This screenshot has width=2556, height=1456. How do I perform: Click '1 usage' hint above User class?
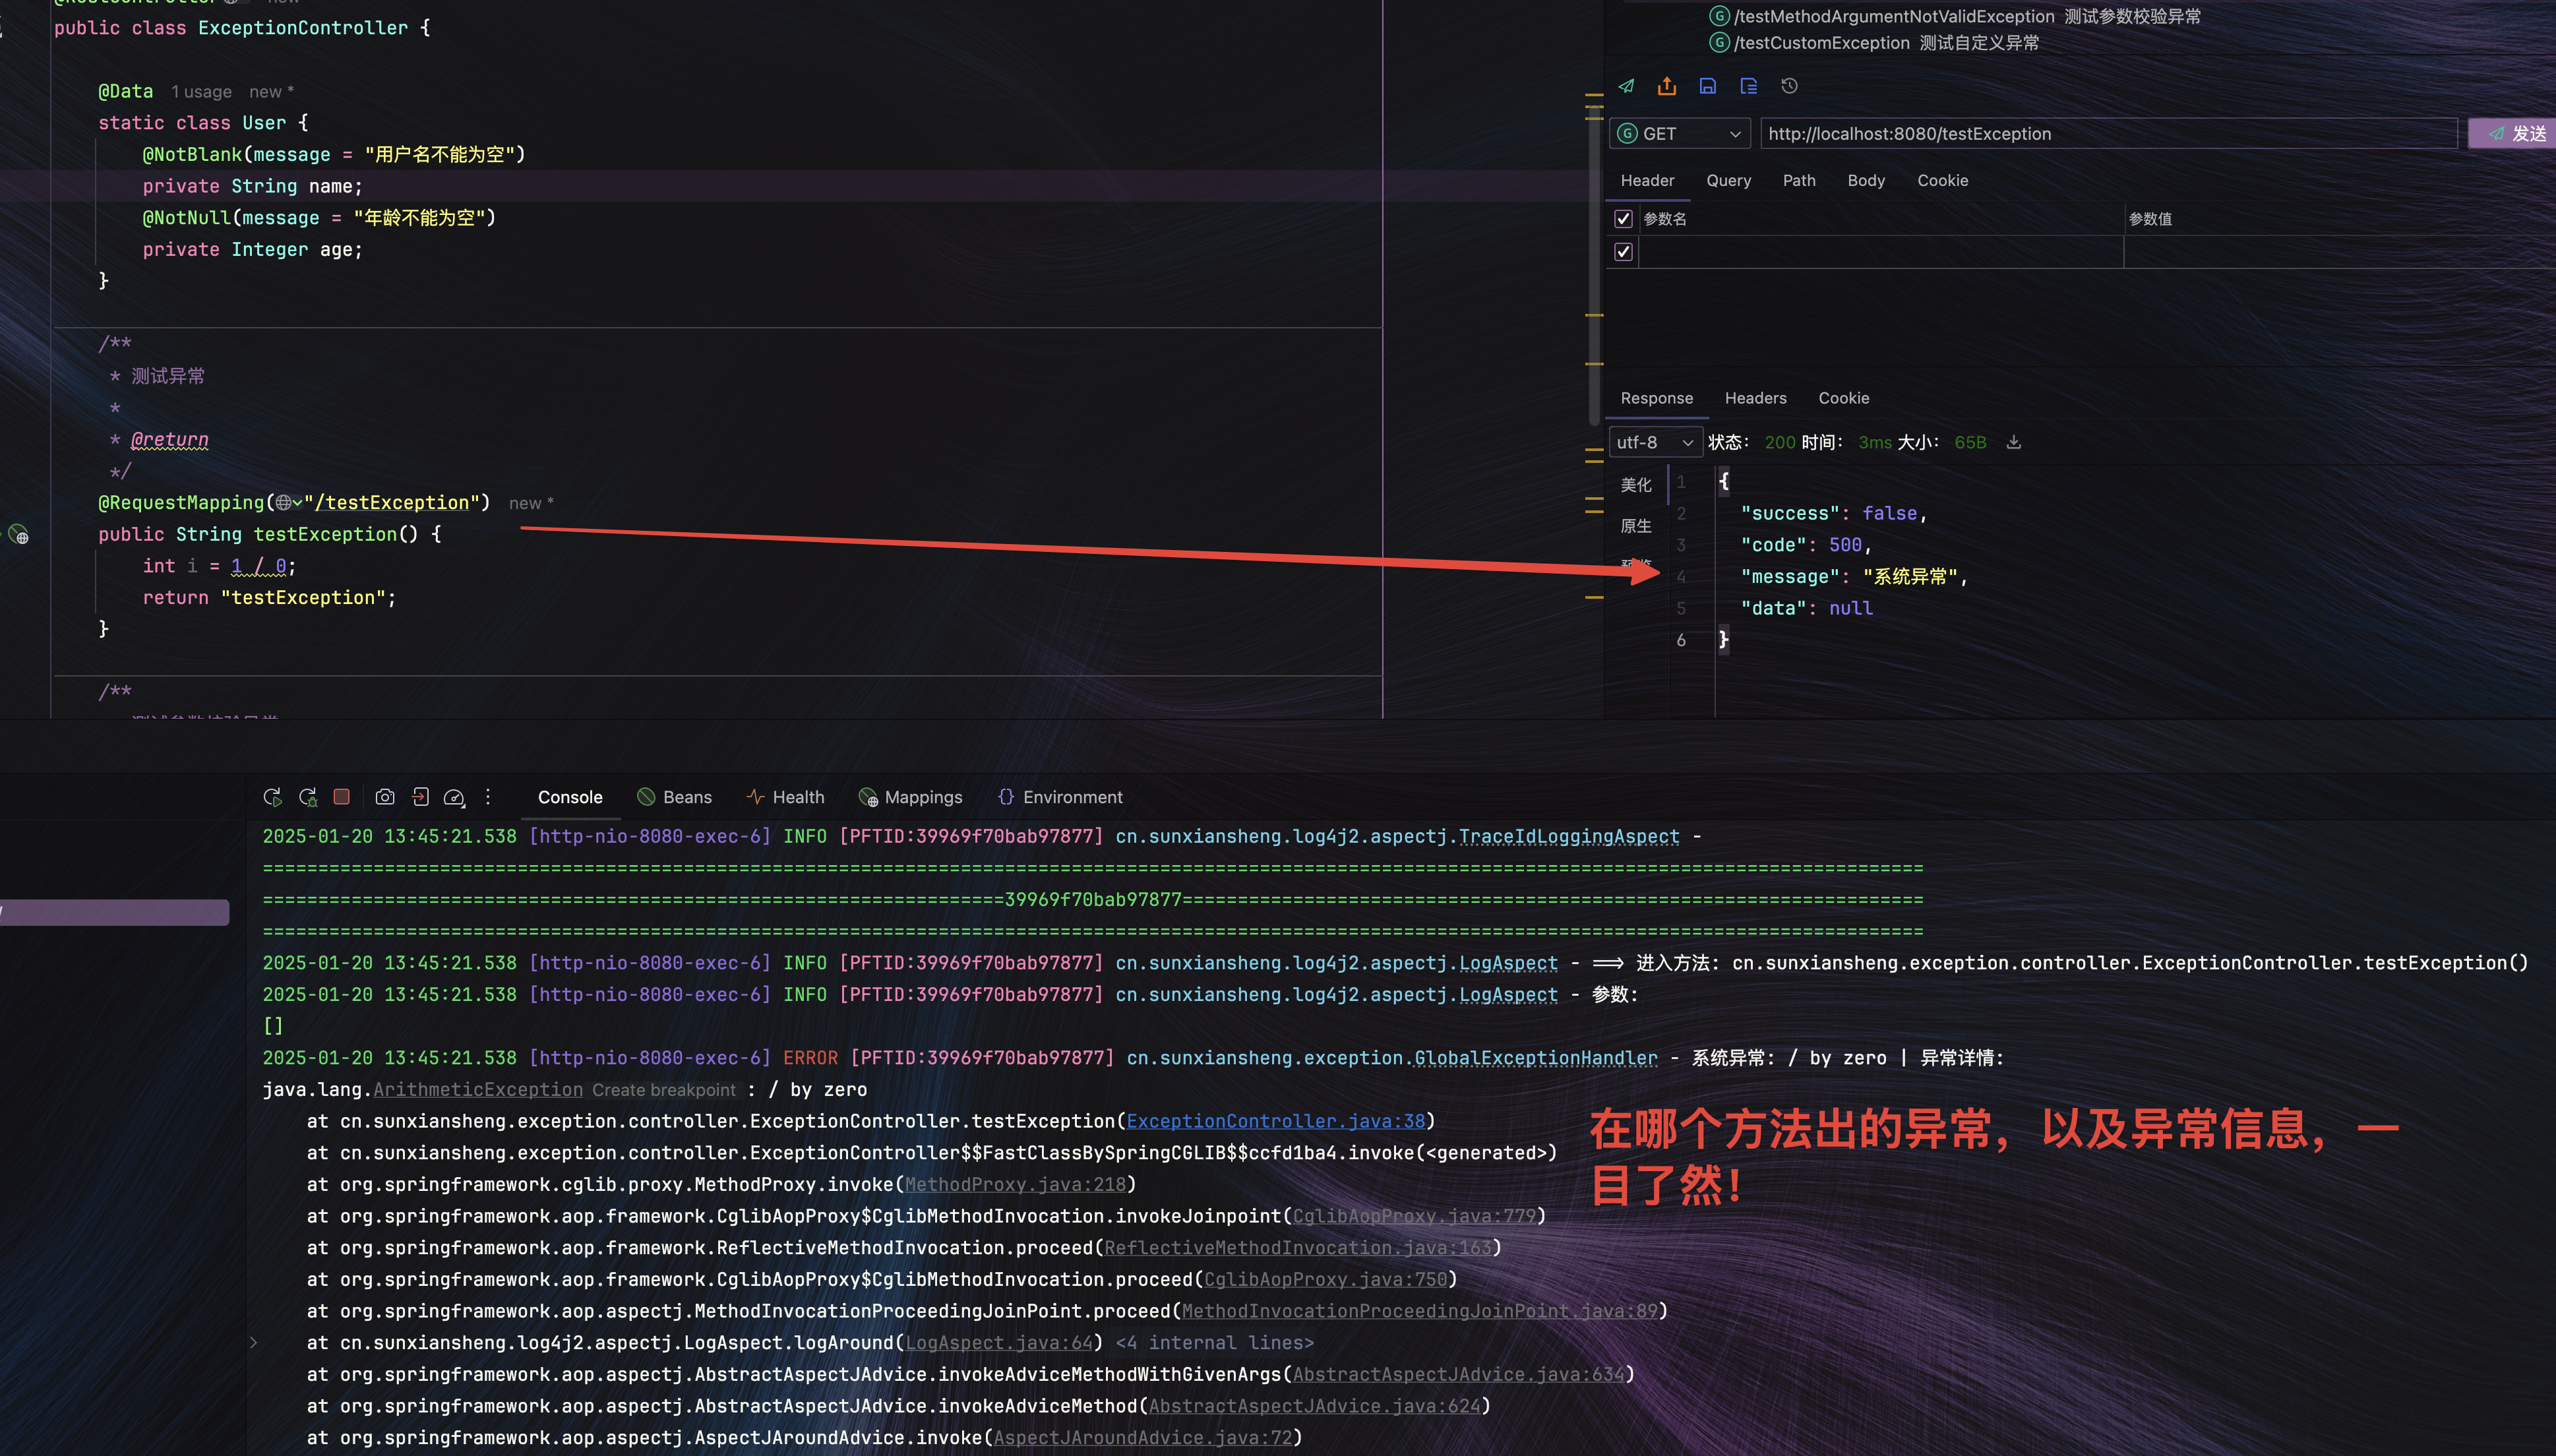pyautogui.click(x=201, y=92)
